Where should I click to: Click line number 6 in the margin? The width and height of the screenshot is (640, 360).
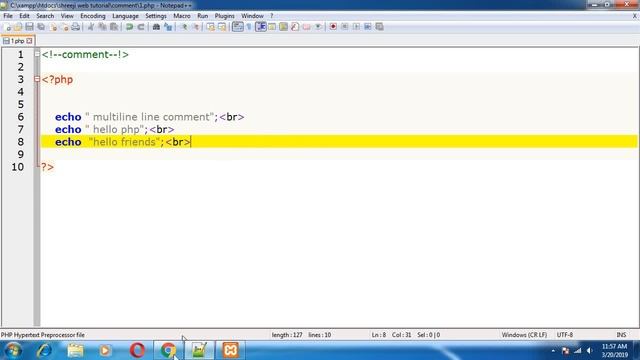pos(20,117)
